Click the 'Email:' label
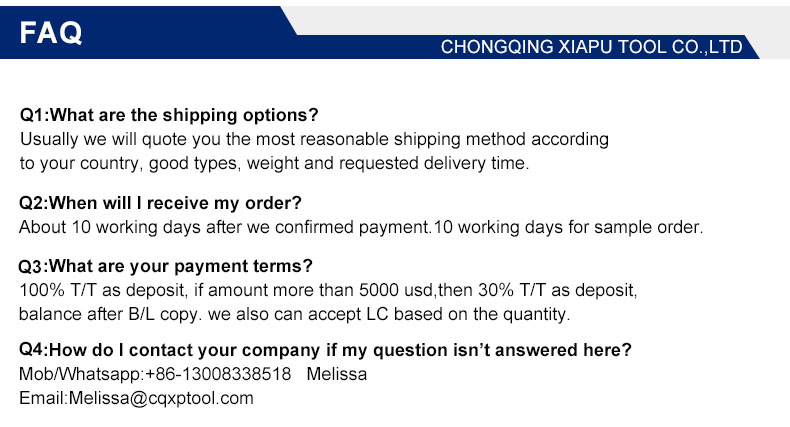The image size is (790, 427). coord(43,398)
